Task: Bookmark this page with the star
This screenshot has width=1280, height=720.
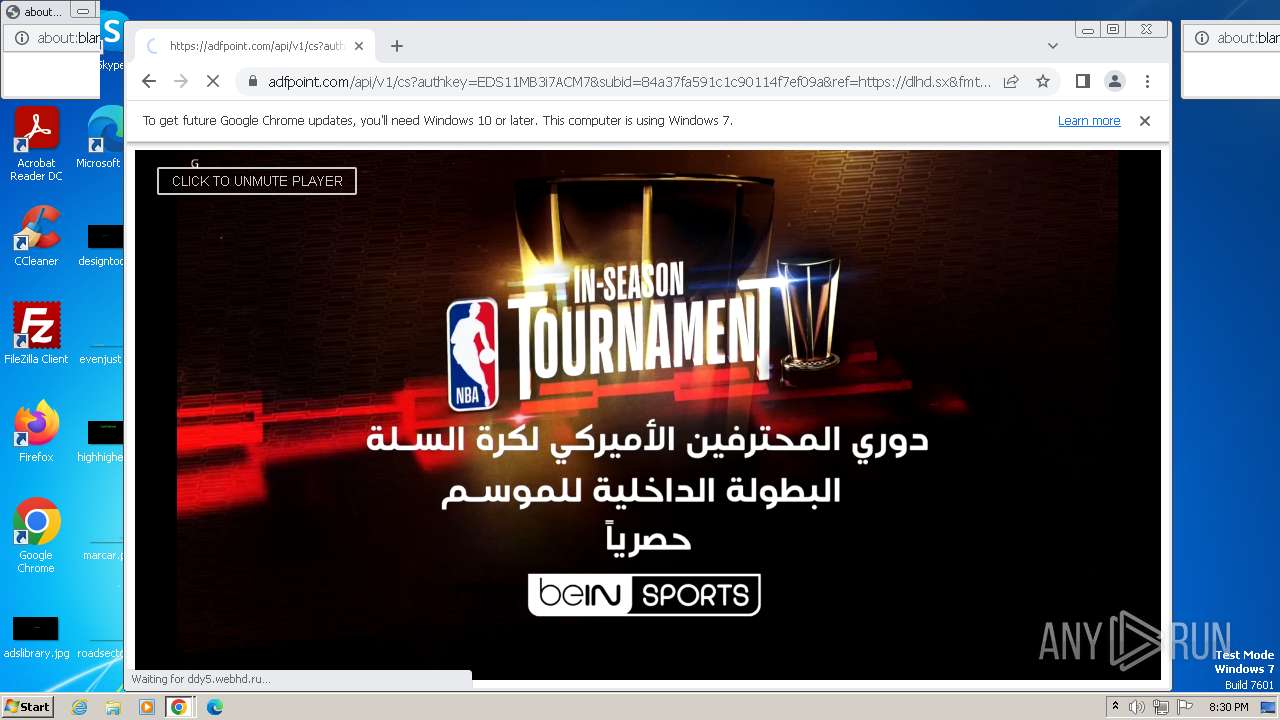Action: point(1043,81)
